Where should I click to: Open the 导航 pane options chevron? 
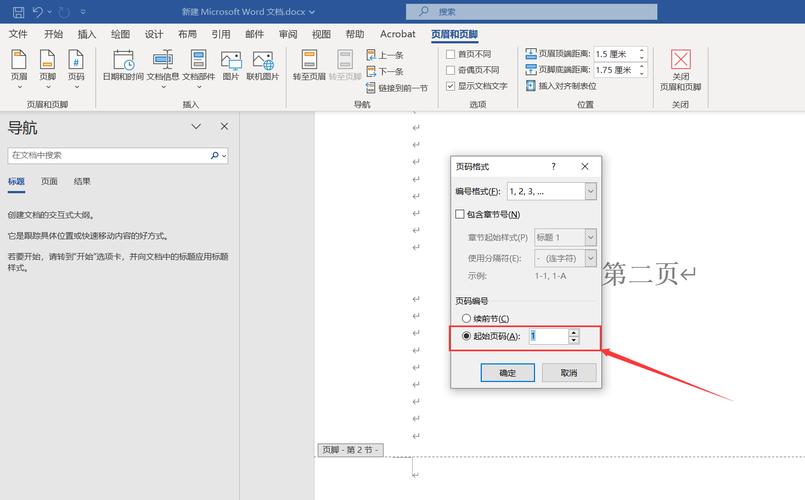[x=196, y=126]
